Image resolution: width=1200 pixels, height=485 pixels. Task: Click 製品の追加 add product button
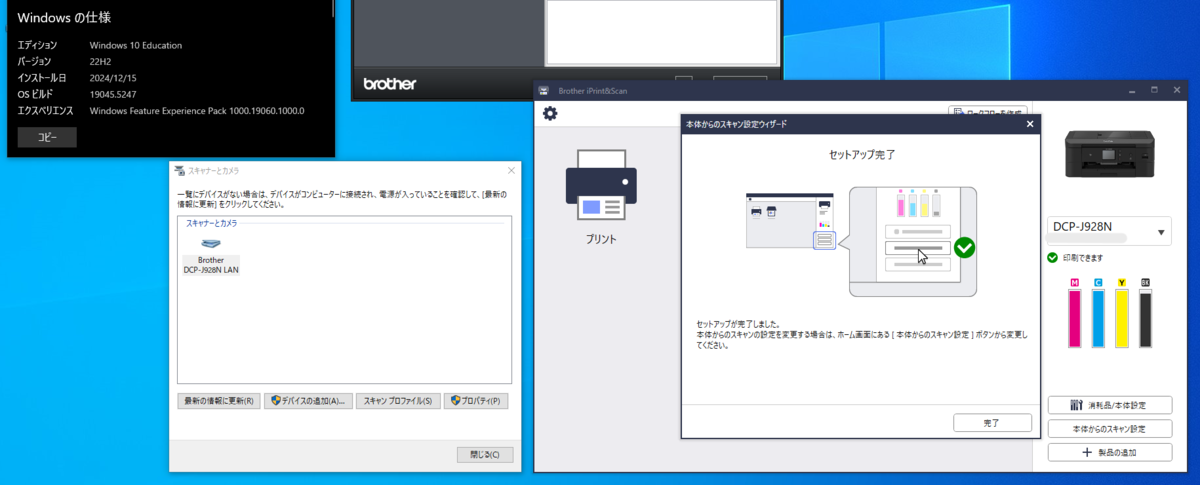pyautogui.click(x=1109, y=452)
